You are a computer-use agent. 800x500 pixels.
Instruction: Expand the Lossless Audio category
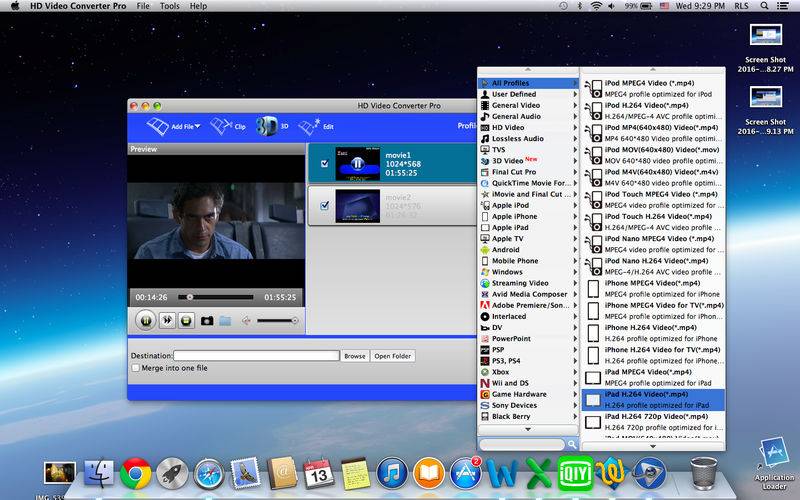pyautogui.click(x=528, y=139)
